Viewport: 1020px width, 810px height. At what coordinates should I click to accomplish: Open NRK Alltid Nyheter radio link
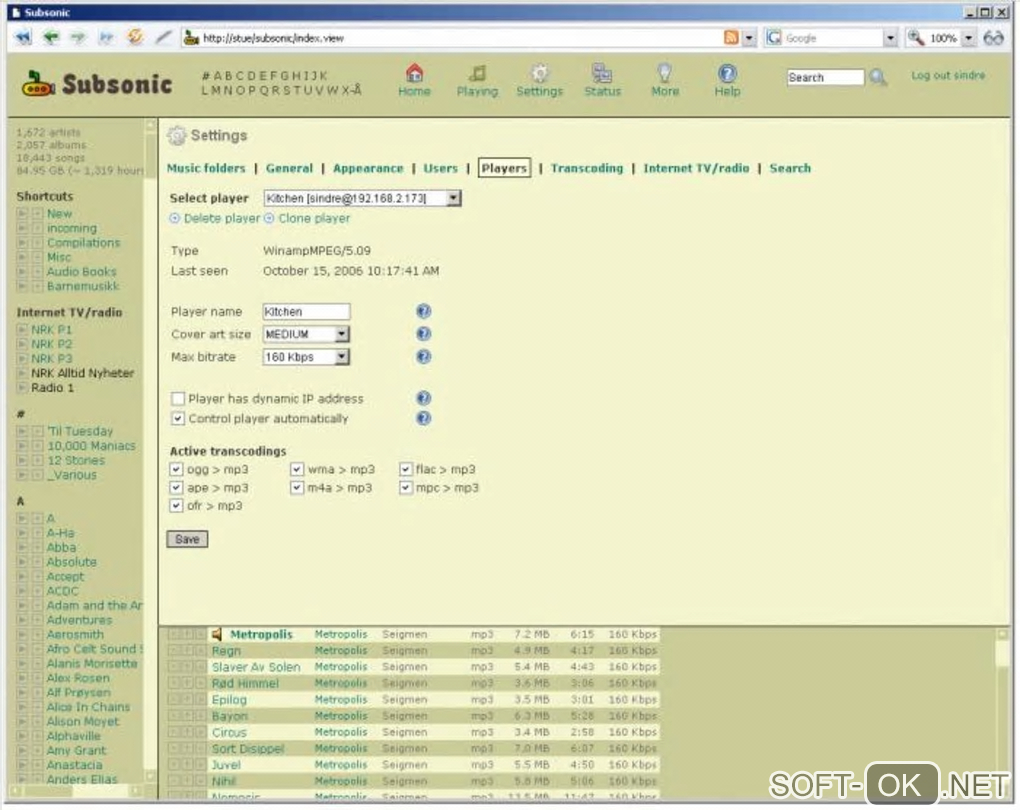coord(83,373)
